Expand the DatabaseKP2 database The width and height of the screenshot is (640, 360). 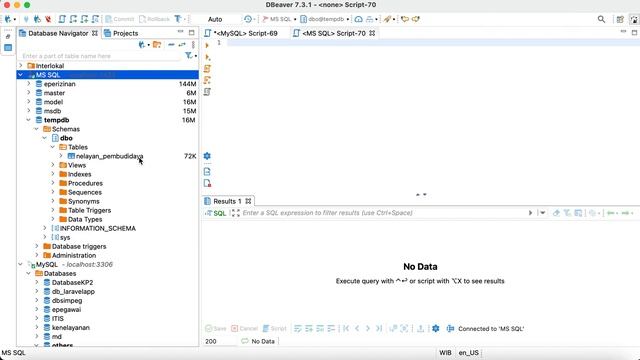37,282
